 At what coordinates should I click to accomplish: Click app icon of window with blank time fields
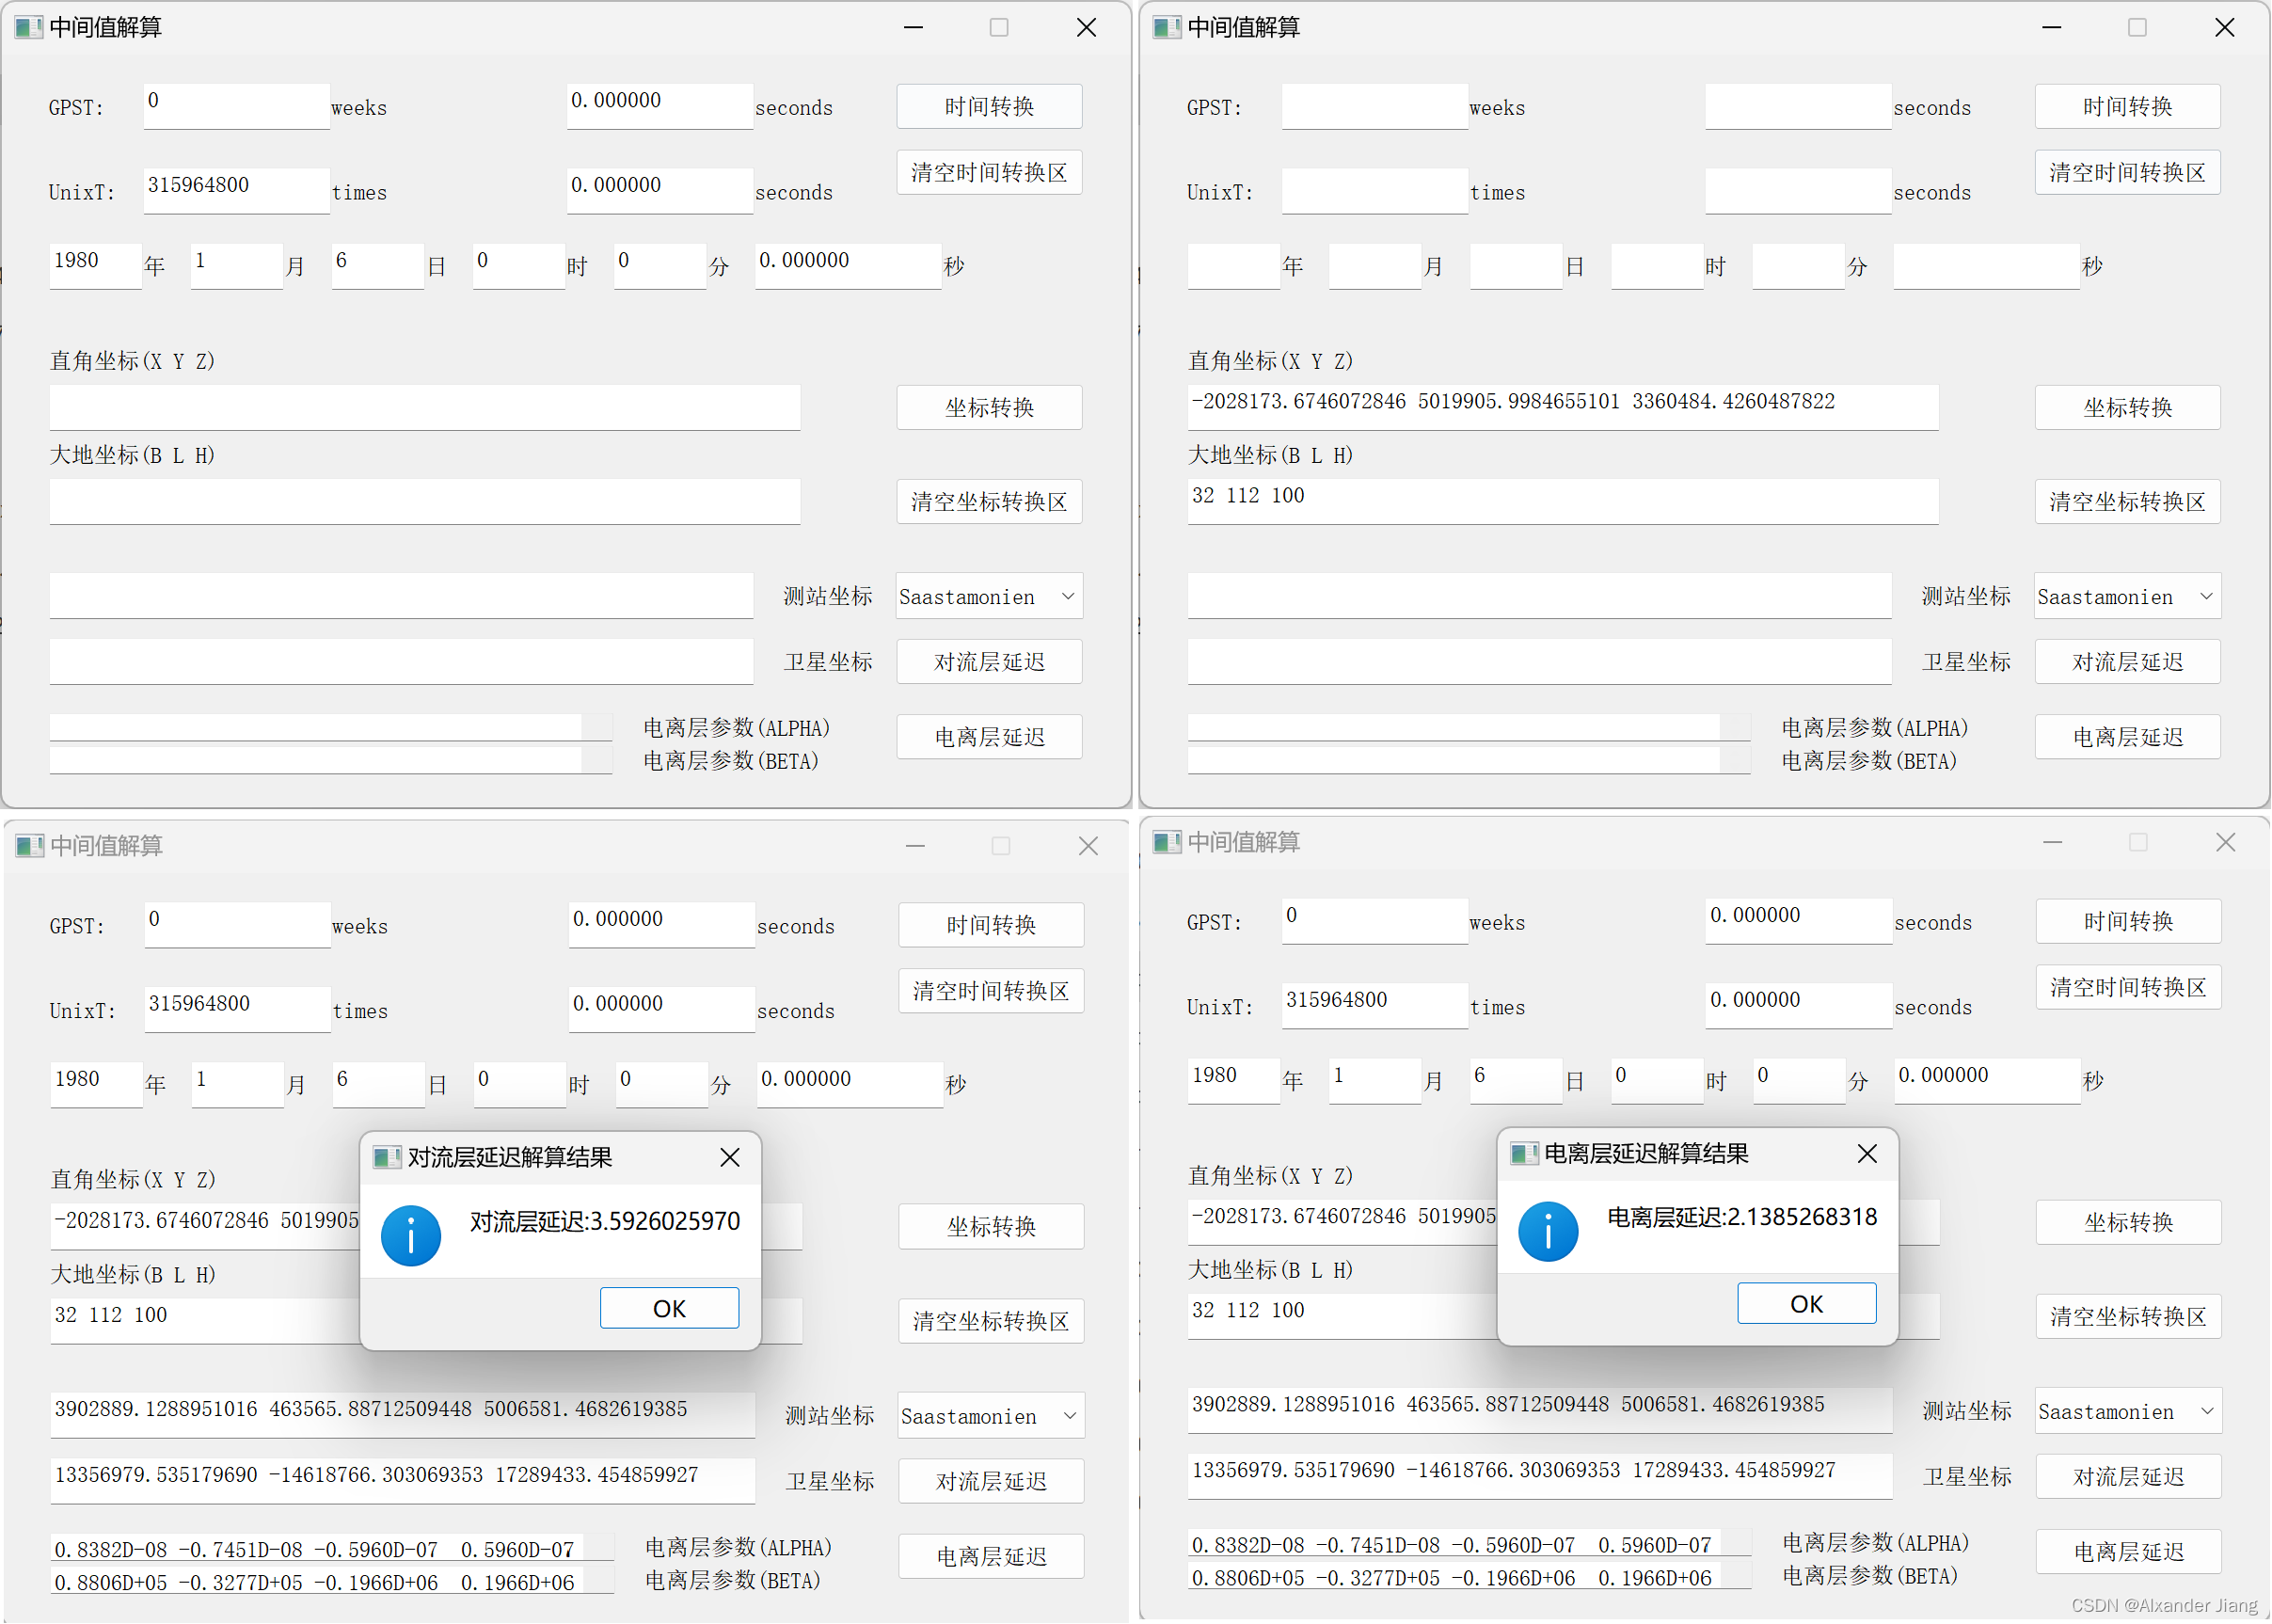pos(1167,27)
